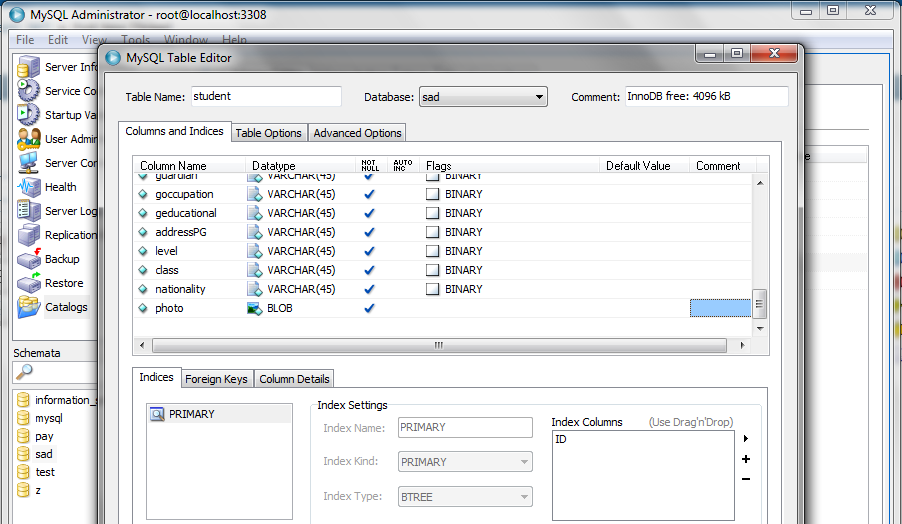
Task: Switch to Advanced Options tab
Action: (x=357, y=133)
